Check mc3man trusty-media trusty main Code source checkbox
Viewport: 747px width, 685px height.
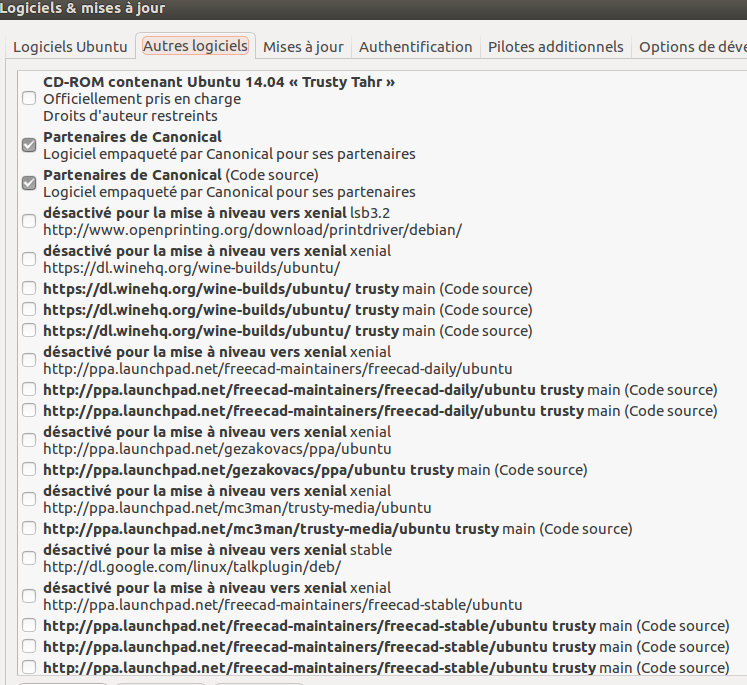tap(29, 529)
